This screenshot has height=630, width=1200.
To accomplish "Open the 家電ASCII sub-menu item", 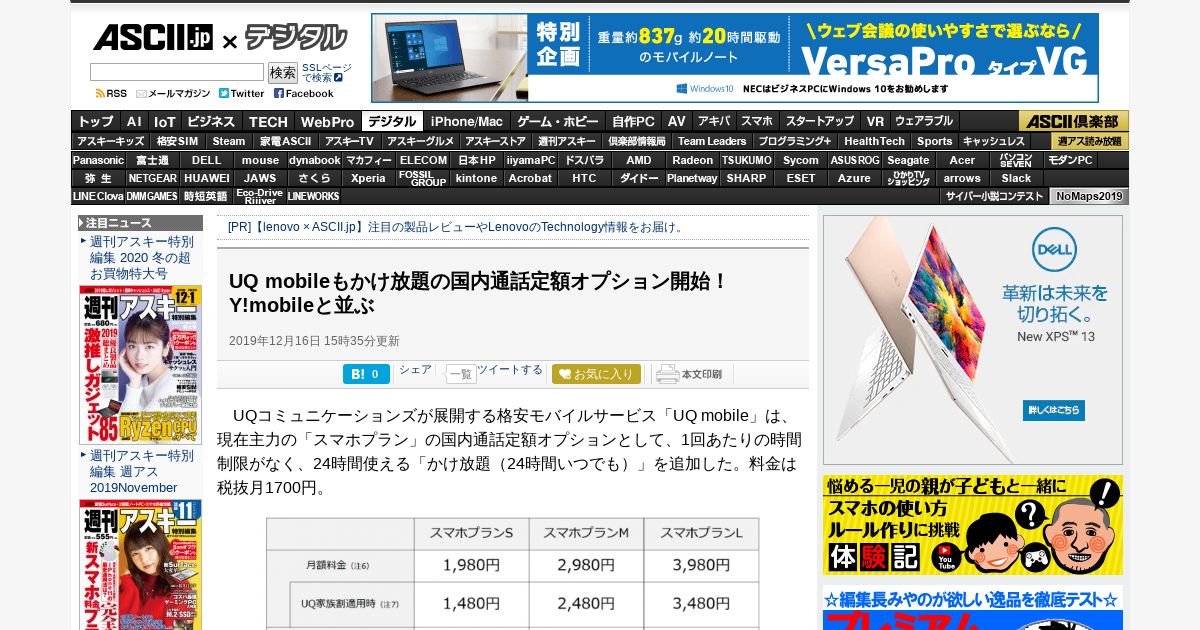I will (x=286, y=141).
